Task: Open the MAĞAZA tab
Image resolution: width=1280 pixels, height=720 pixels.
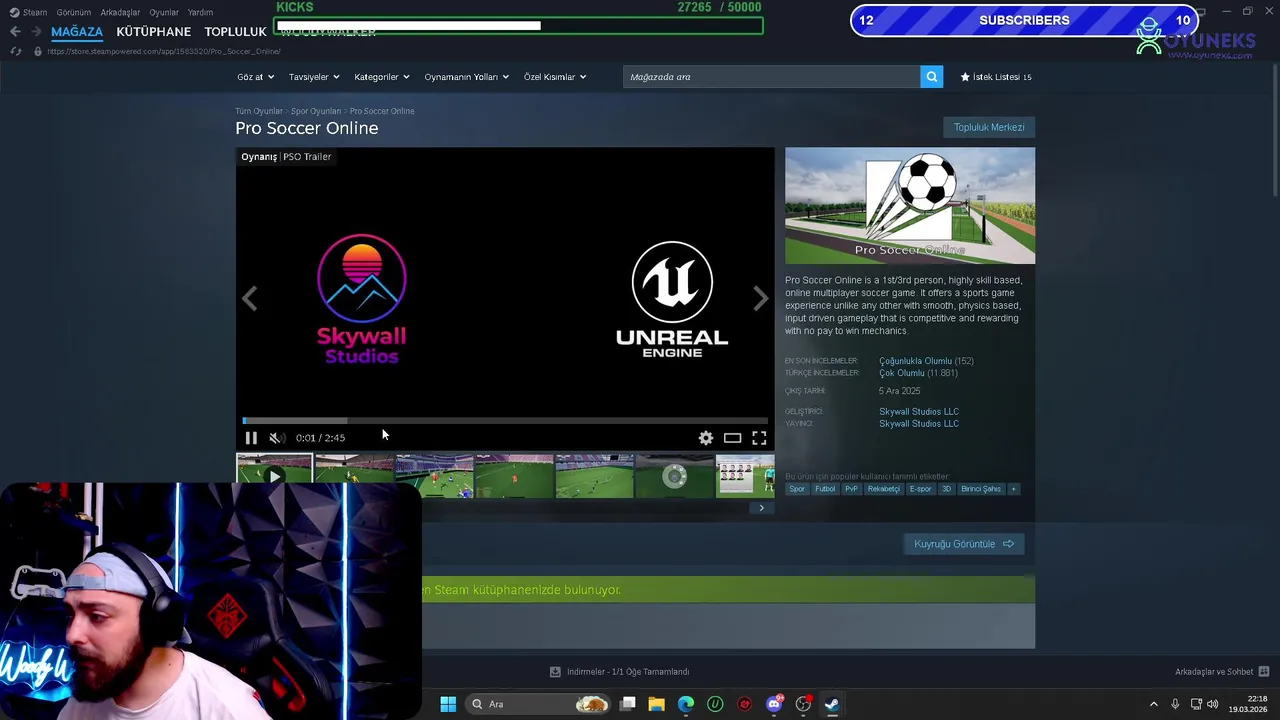Action: pyautogui.click(x=77, y=32)
